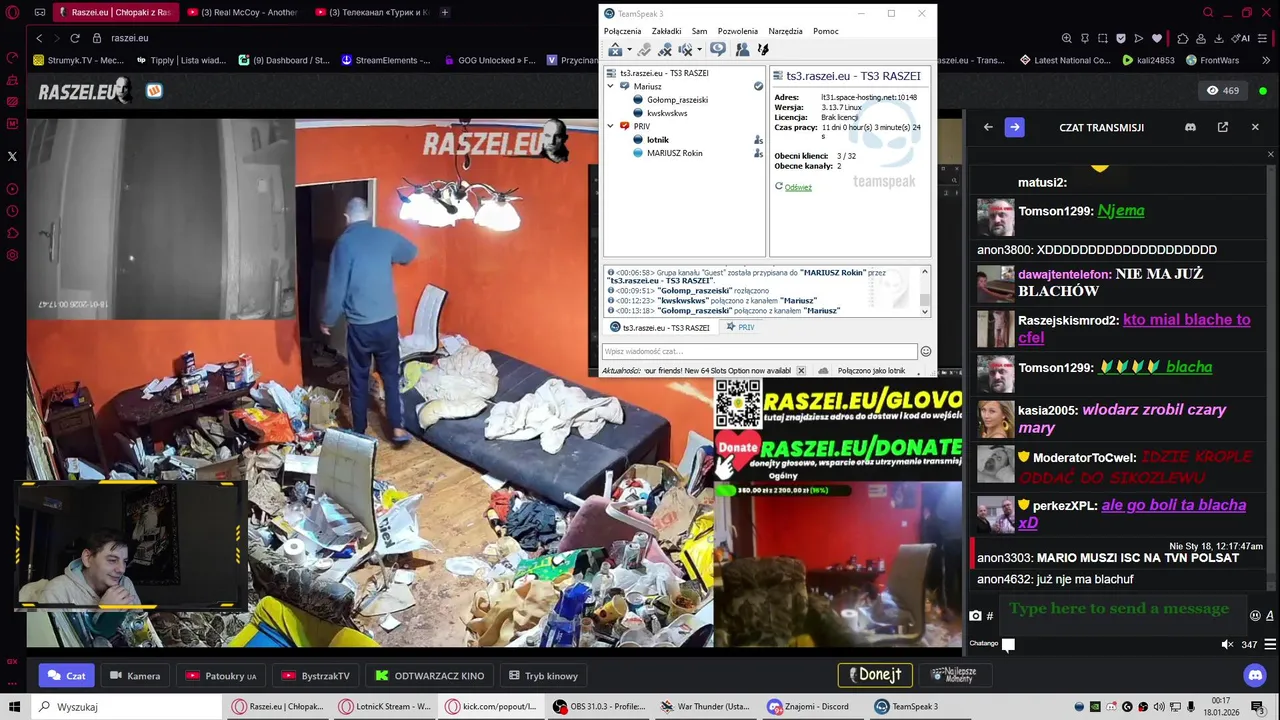
Task: Reload the raszei.eu page
Action: tap(75, 38)
